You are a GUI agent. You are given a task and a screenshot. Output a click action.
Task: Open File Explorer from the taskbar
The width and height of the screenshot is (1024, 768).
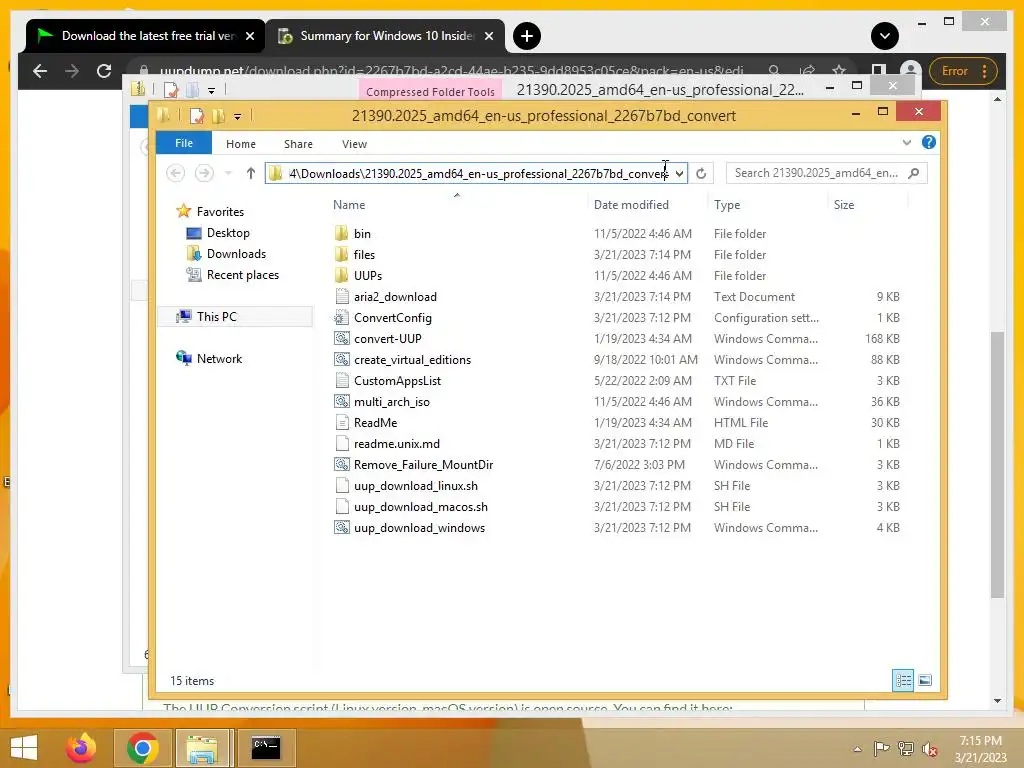(202, 748)
